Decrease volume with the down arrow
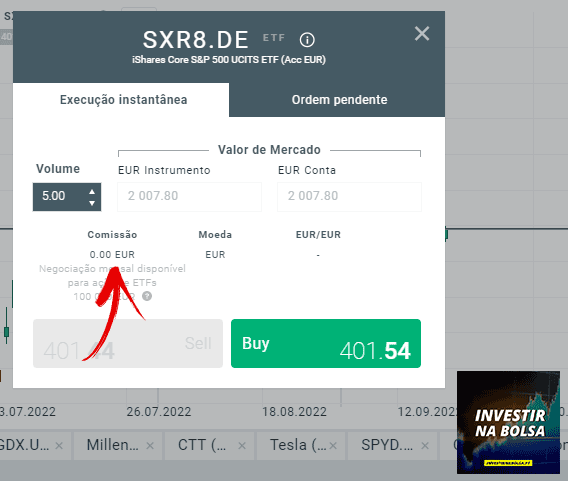 coord(92,203)
